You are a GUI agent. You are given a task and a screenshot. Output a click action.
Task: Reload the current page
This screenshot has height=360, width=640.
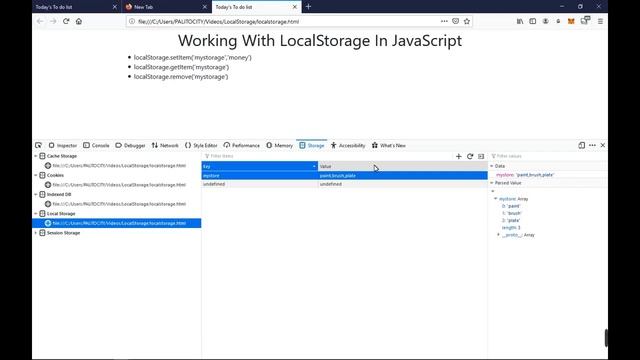[66, 21]
